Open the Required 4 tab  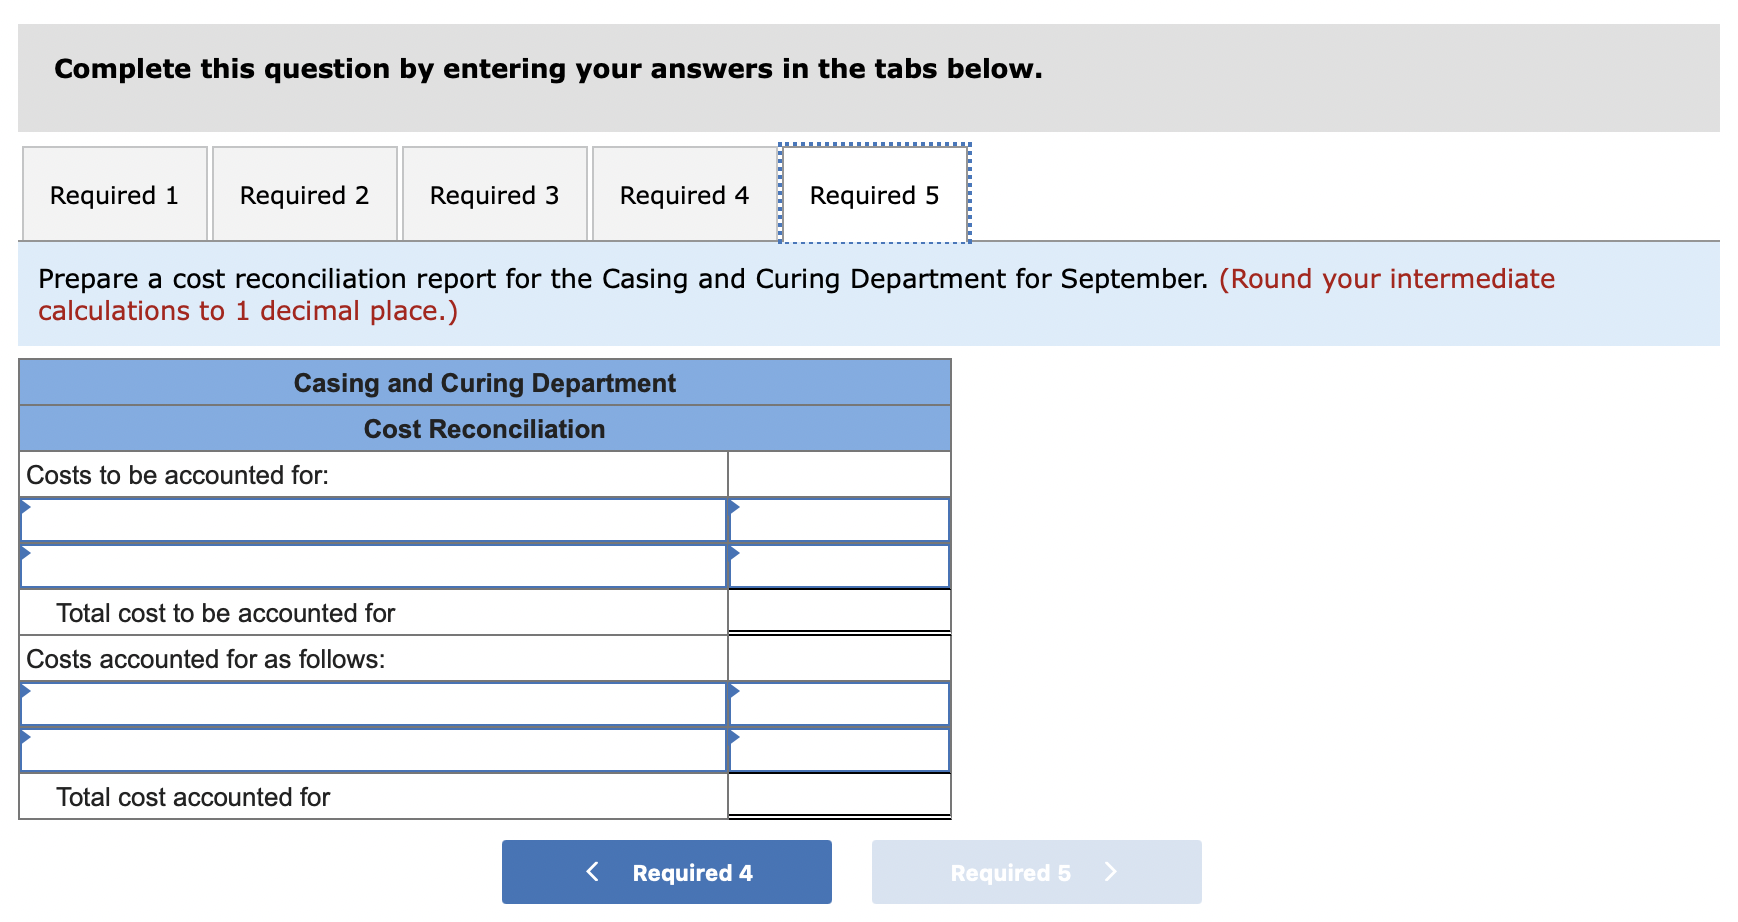(683, 194)
